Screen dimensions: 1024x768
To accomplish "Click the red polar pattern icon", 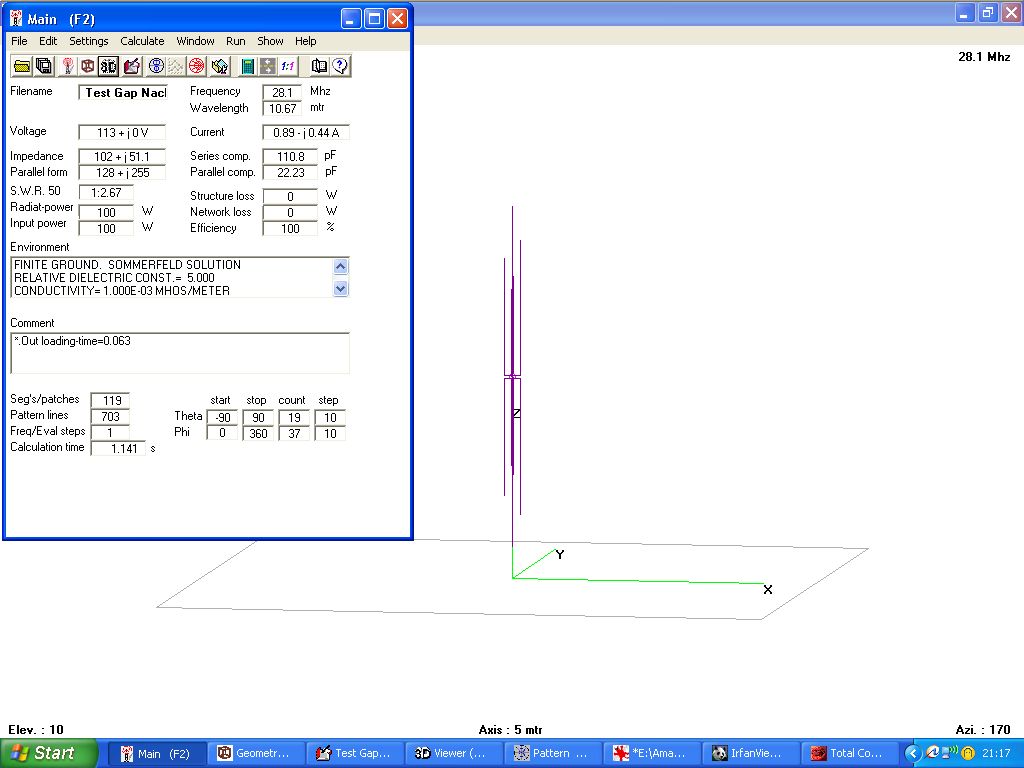I will [x=197, y=66].
